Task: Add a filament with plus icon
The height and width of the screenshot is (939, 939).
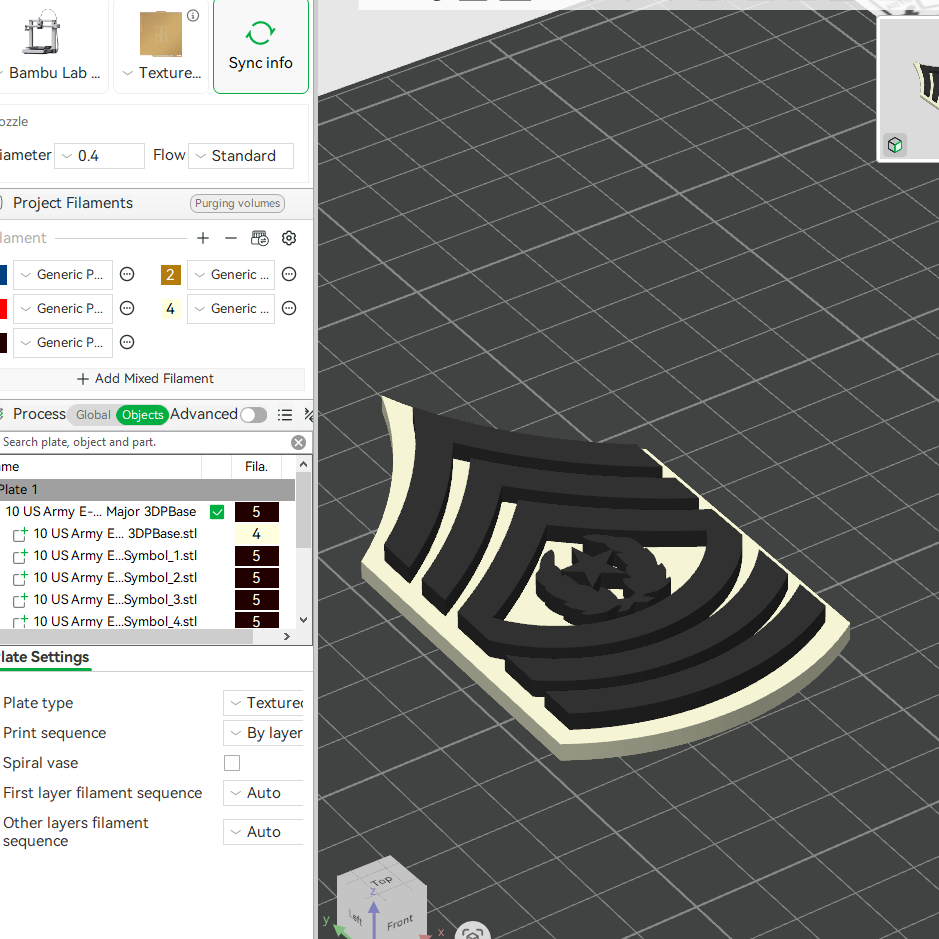Action: coord(203,238)
